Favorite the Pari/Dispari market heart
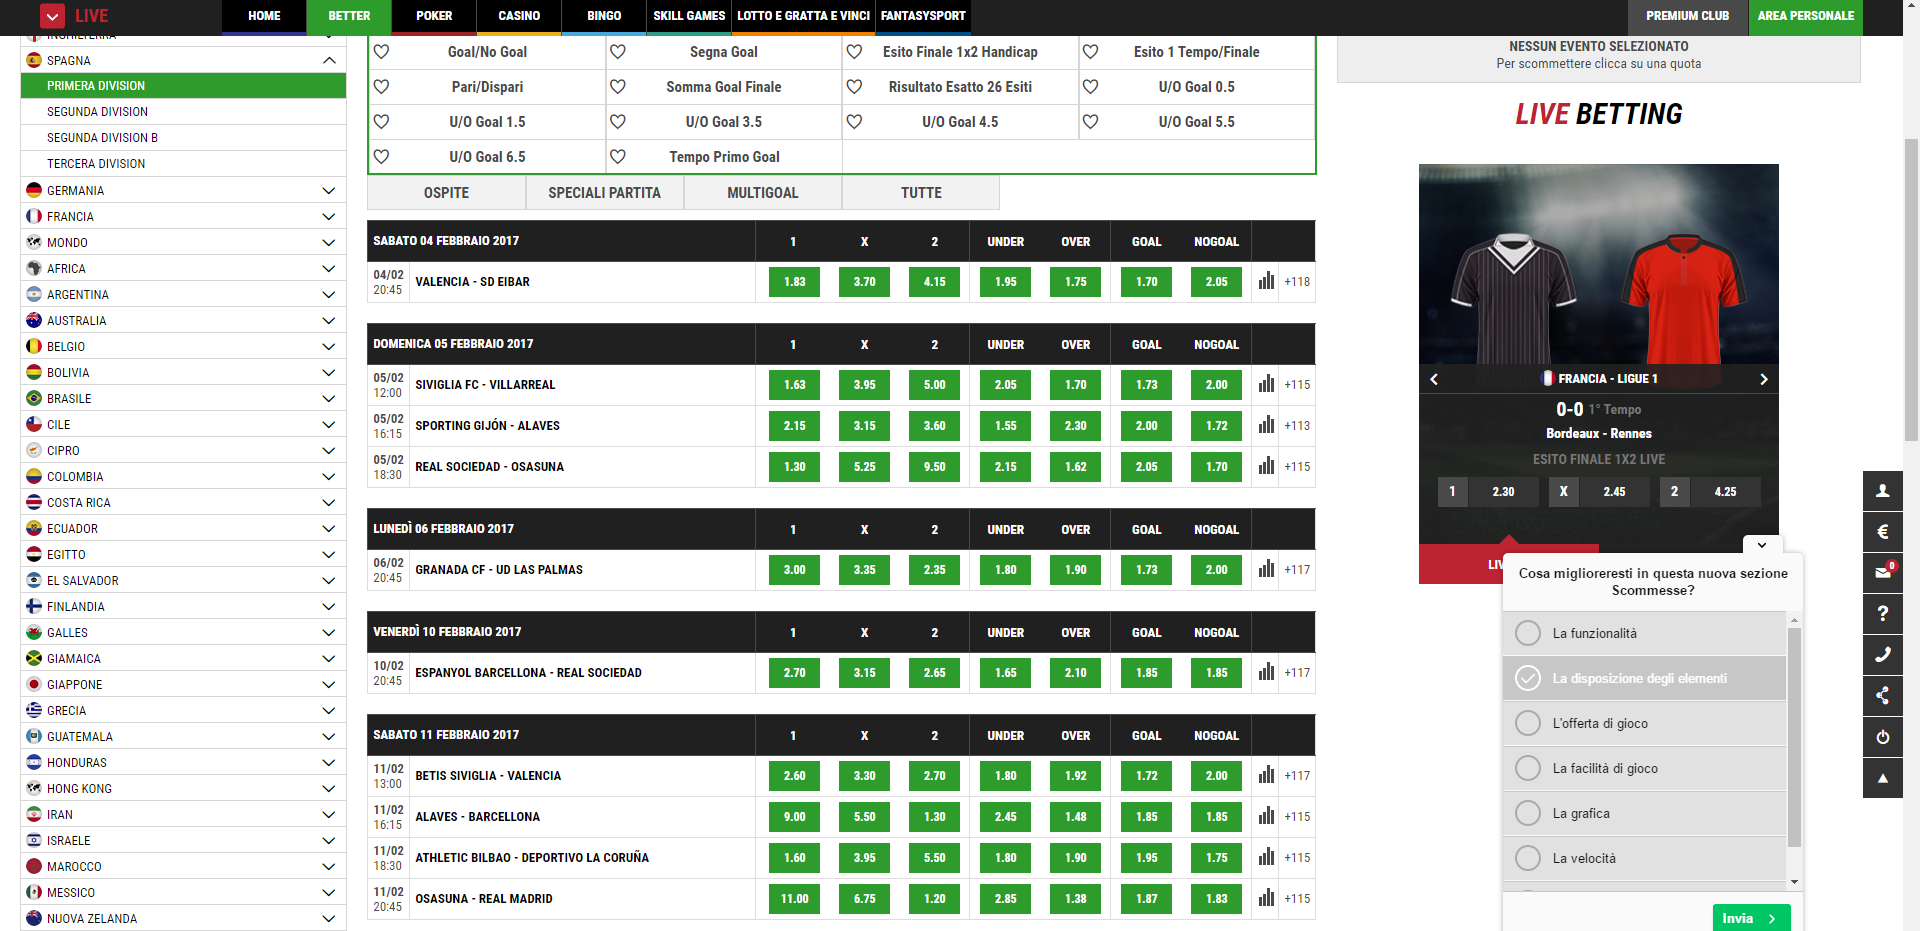 pos(381,87)
